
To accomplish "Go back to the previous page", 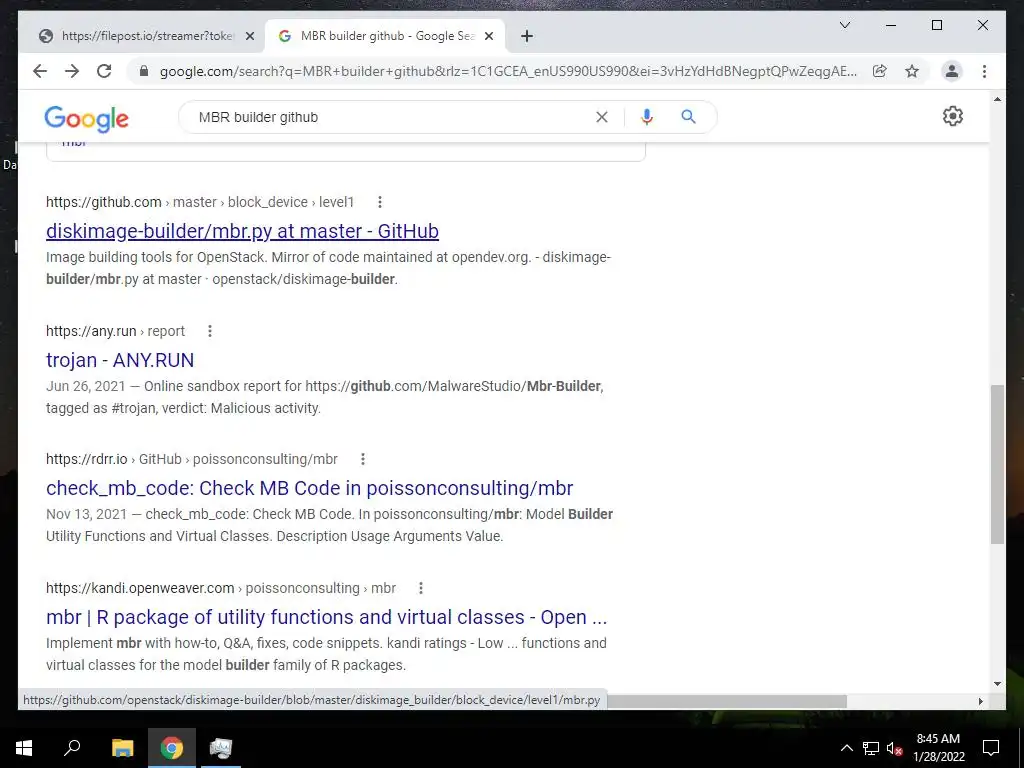I will pyautogui.click(x=40, y=71).
